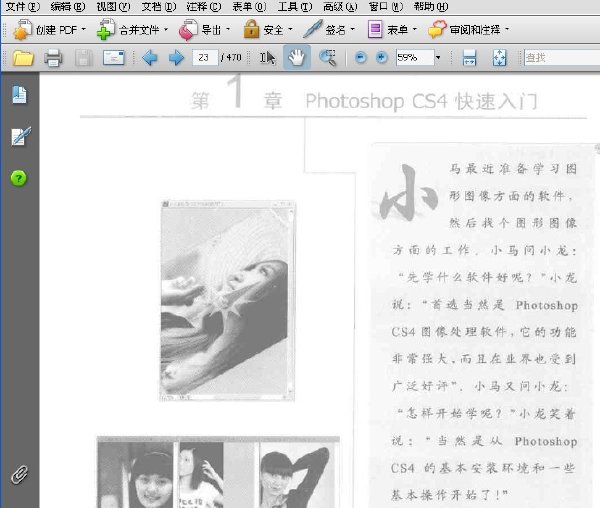This screenshot has width=600, height=508.
Task: Open the 注释 (Comments) menu
Action: [x=204, y=7]
